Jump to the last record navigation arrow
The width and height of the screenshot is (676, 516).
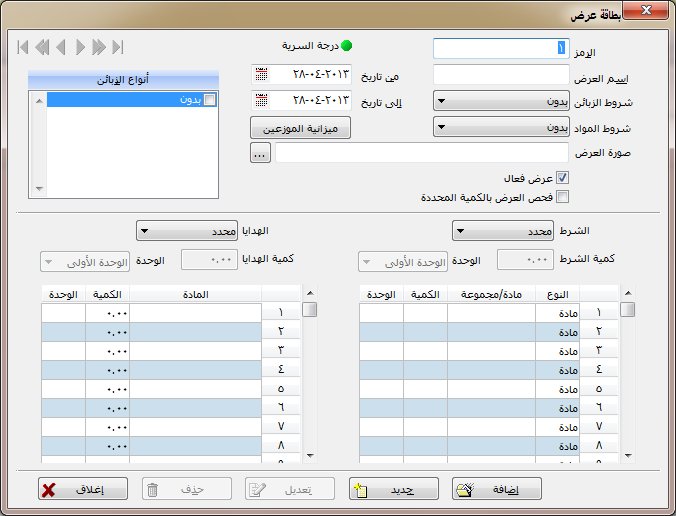[117, 47]
